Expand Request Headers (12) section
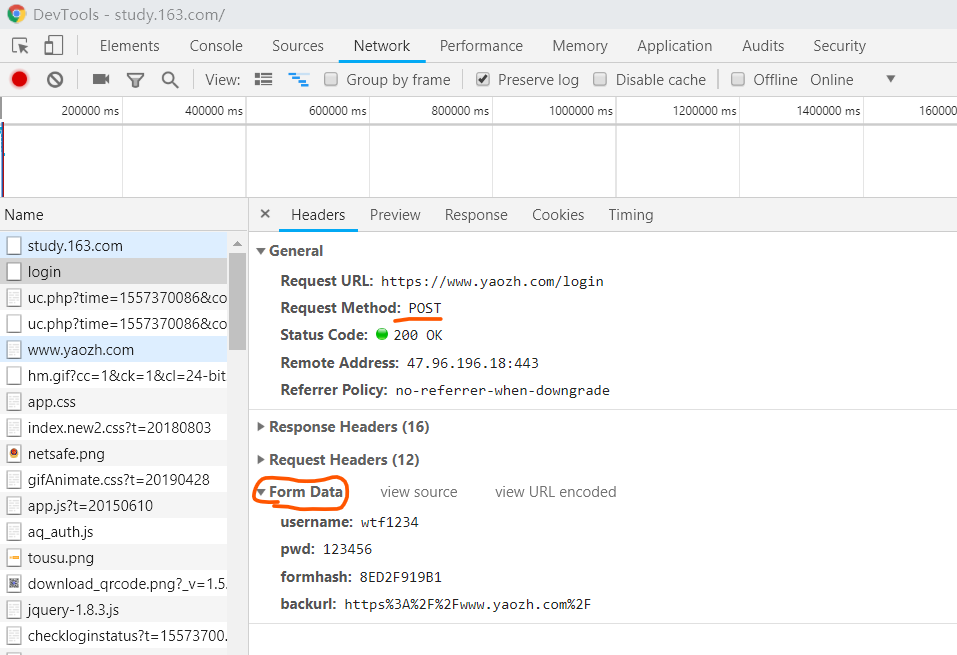 pos(261,460)
